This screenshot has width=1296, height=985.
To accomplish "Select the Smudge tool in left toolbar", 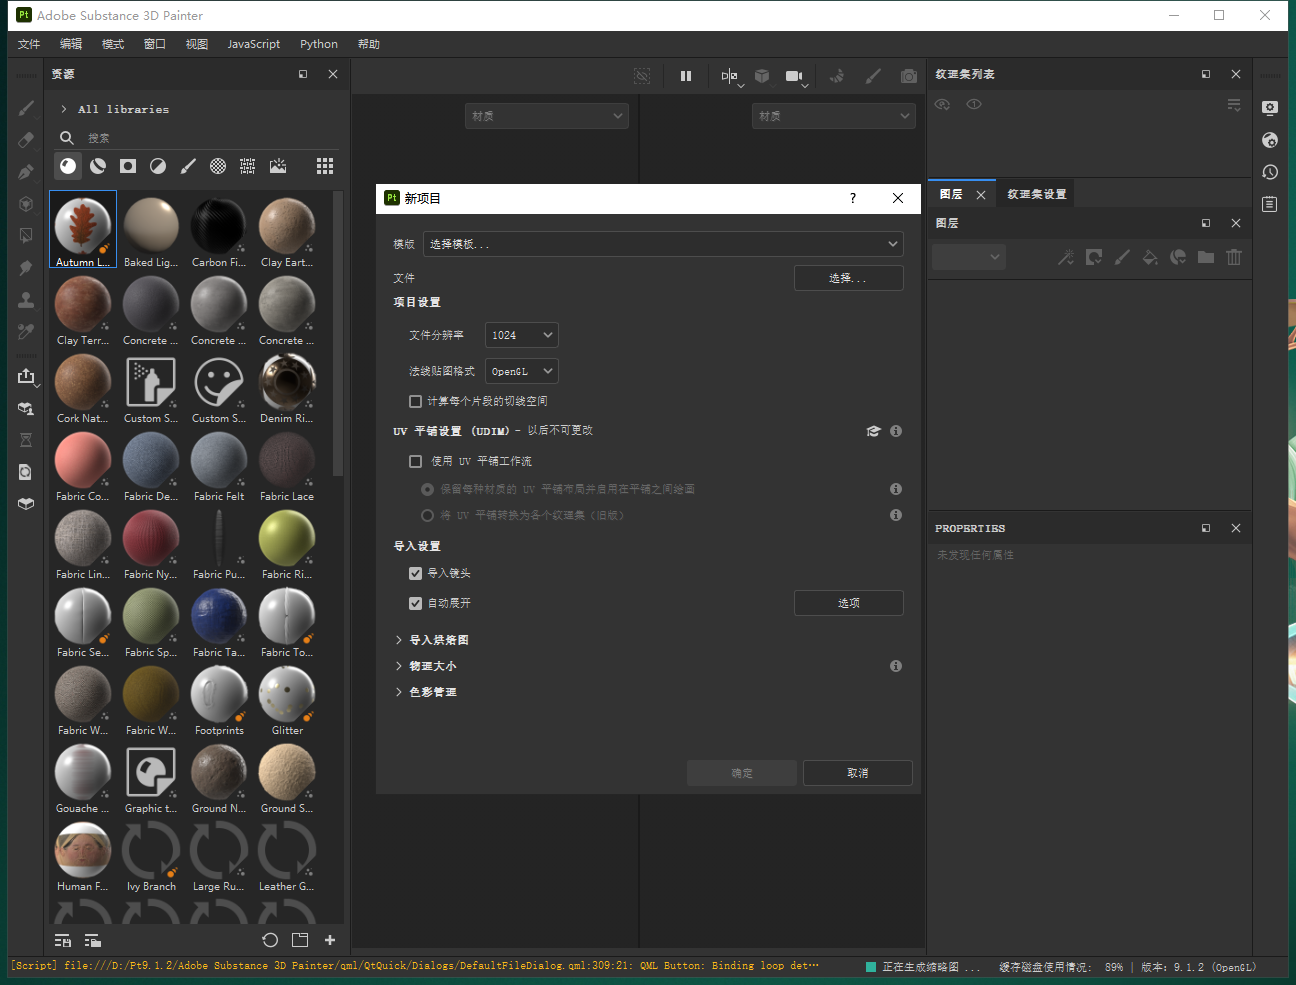I will point(26,268).
